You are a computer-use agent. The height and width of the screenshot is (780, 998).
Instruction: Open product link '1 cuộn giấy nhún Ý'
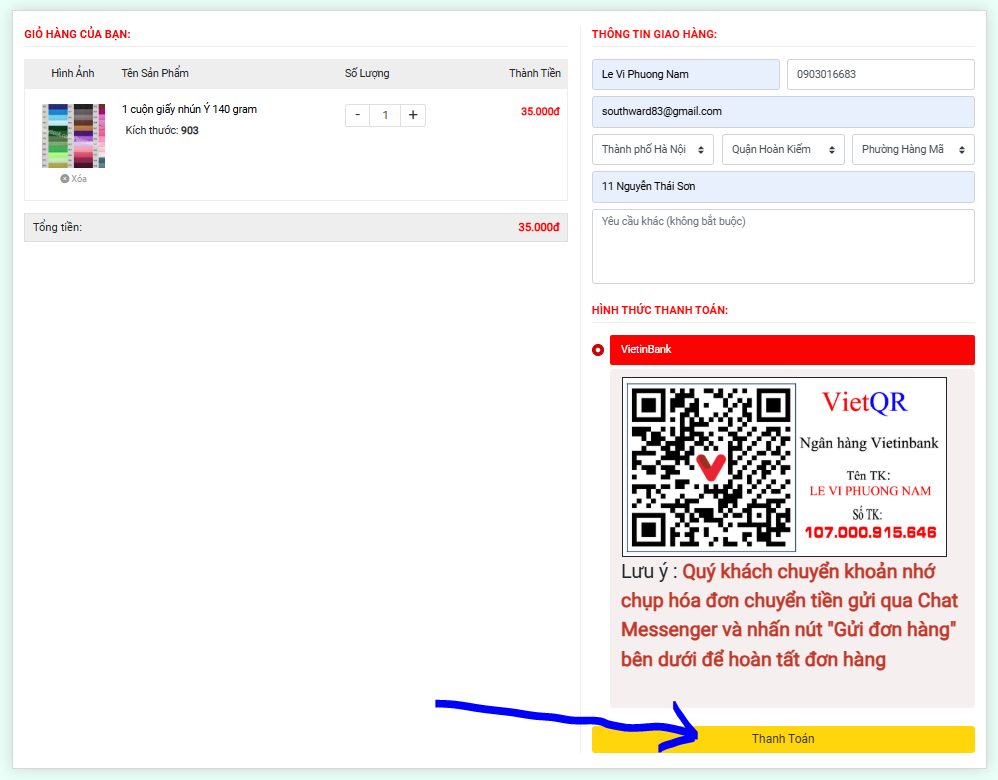189,109
